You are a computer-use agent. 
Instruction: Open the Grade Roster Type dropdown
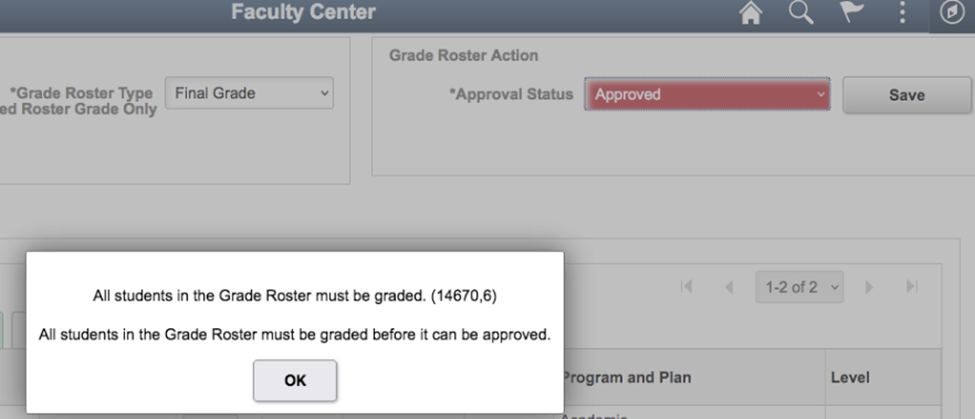pos(249,94)
